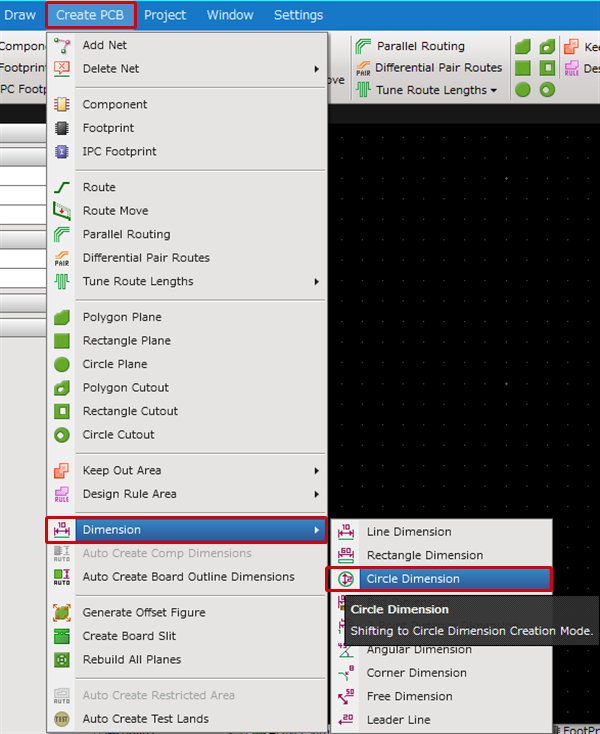The image size is (600, 734).
Task: Click the Leader Line icon
Action: (346, 719)
